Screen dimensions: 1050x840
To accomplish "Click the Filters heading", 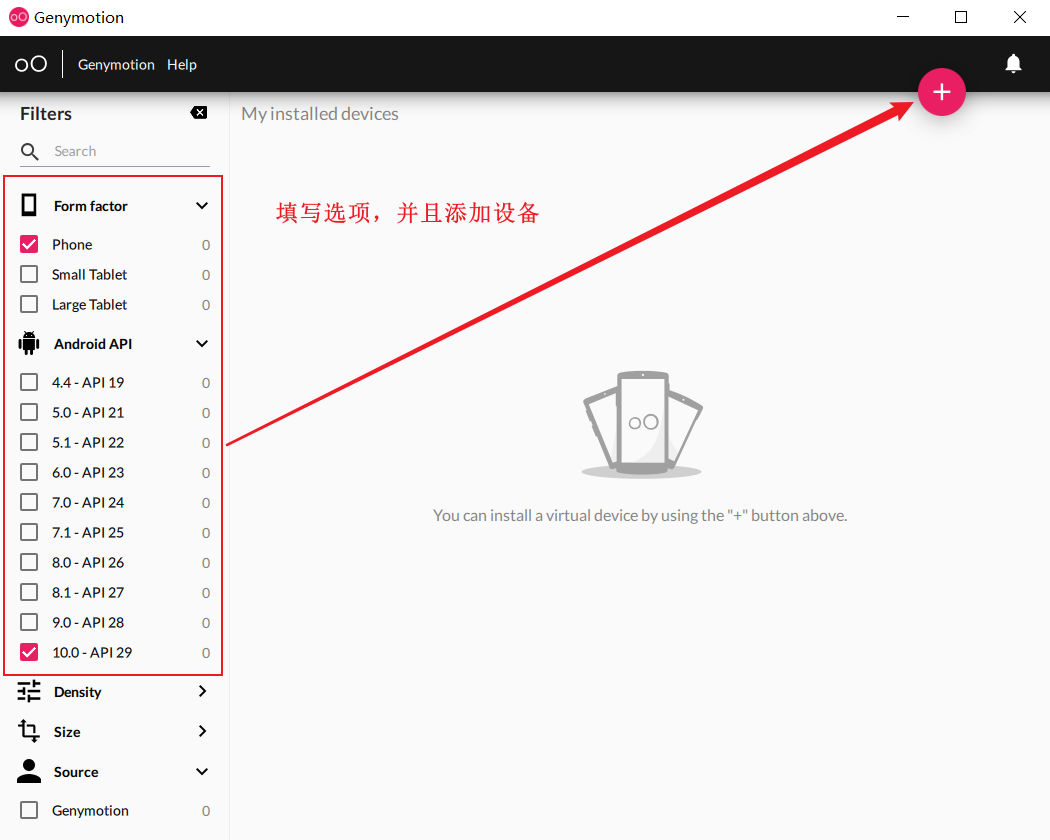I will pyautogui.click(x=46, y=114).
